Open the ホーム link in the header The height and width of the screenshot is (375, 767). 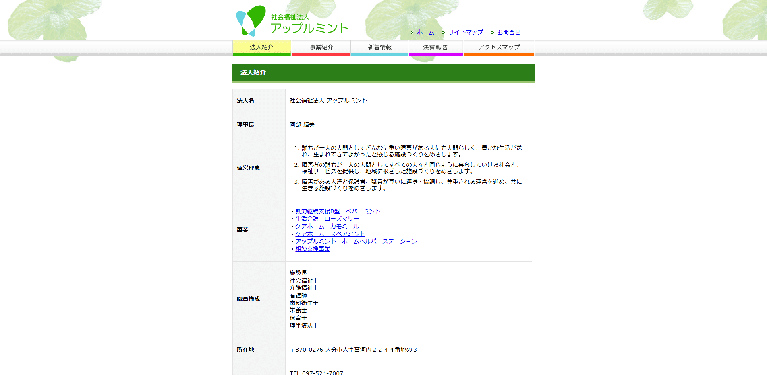tap(425, 32)
